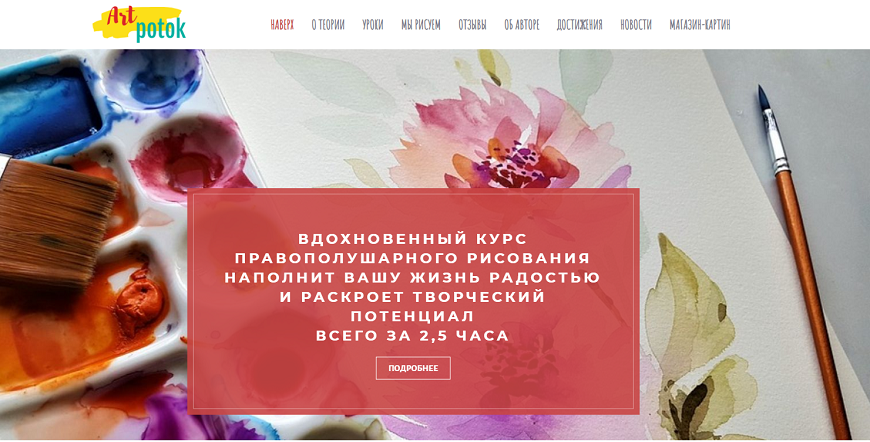The height and width of the screenshot is (442, 870).
Task: Click the thin round paintbrush image
Action: tap(803, 261)
